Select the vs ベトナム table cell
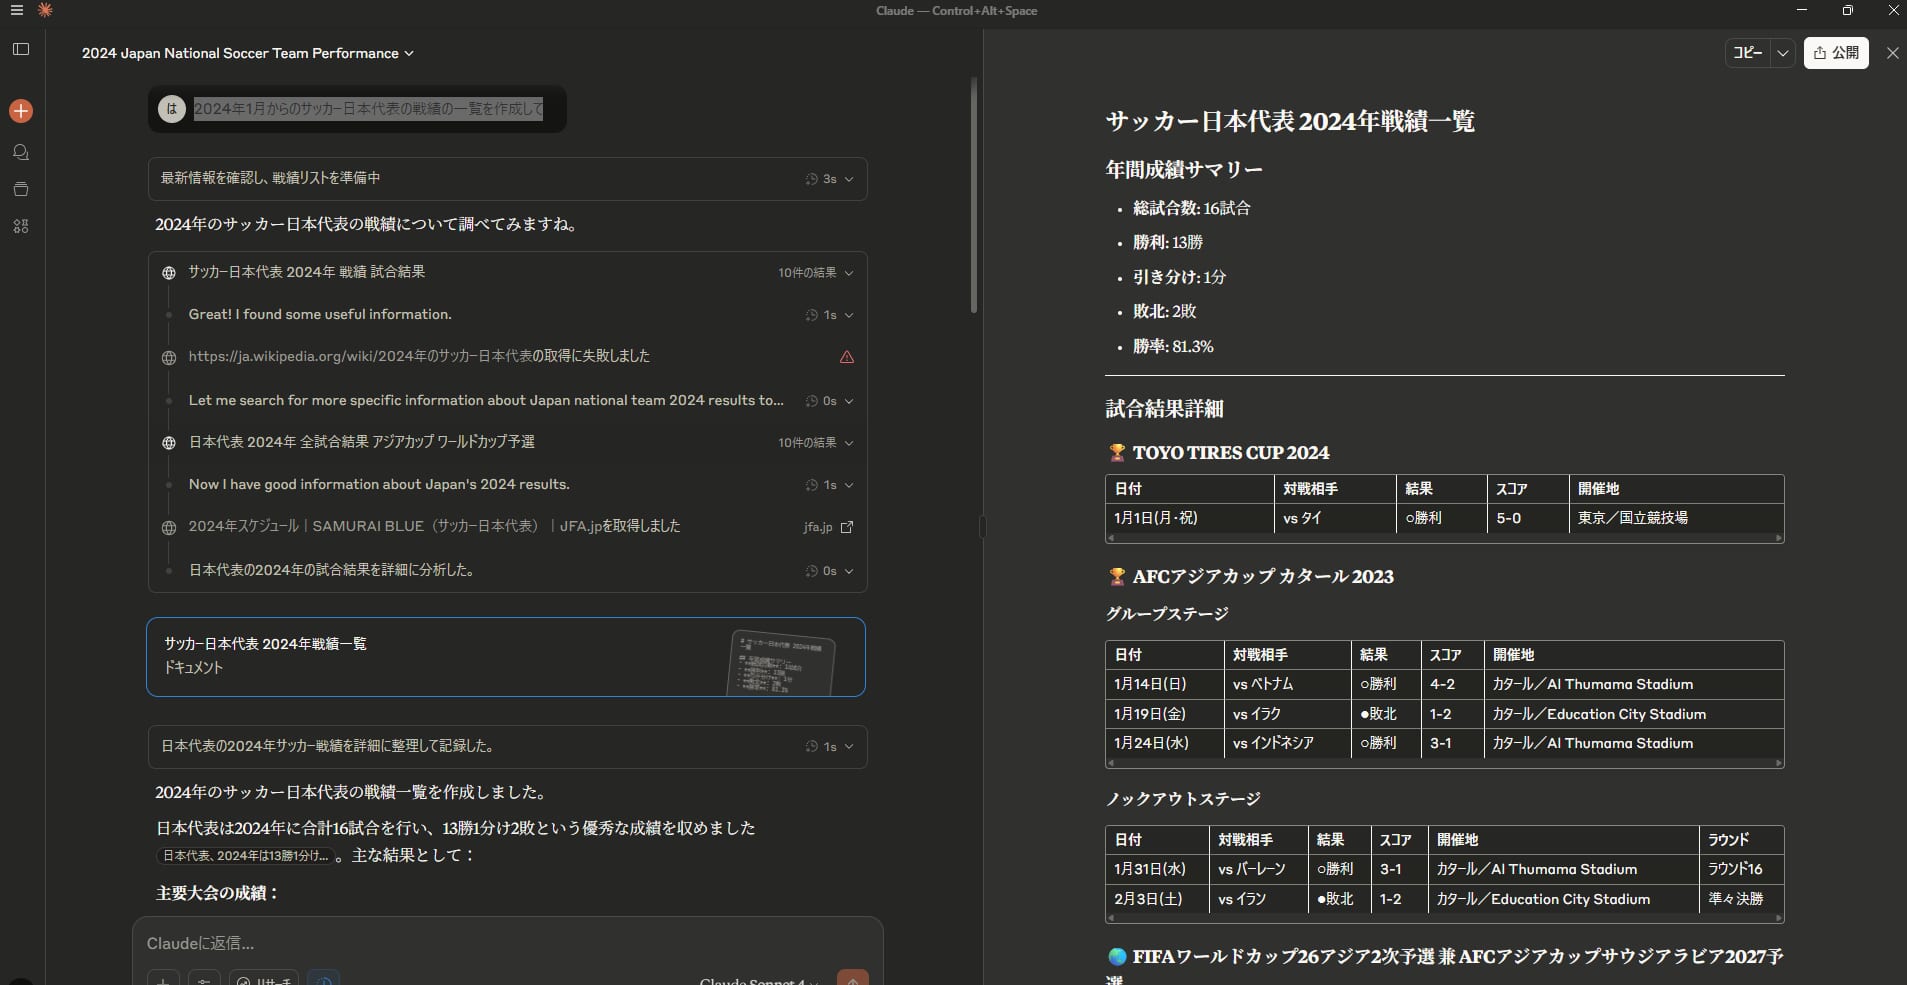The width and height of the screenshot is (1907, 985). point(1287,684)
